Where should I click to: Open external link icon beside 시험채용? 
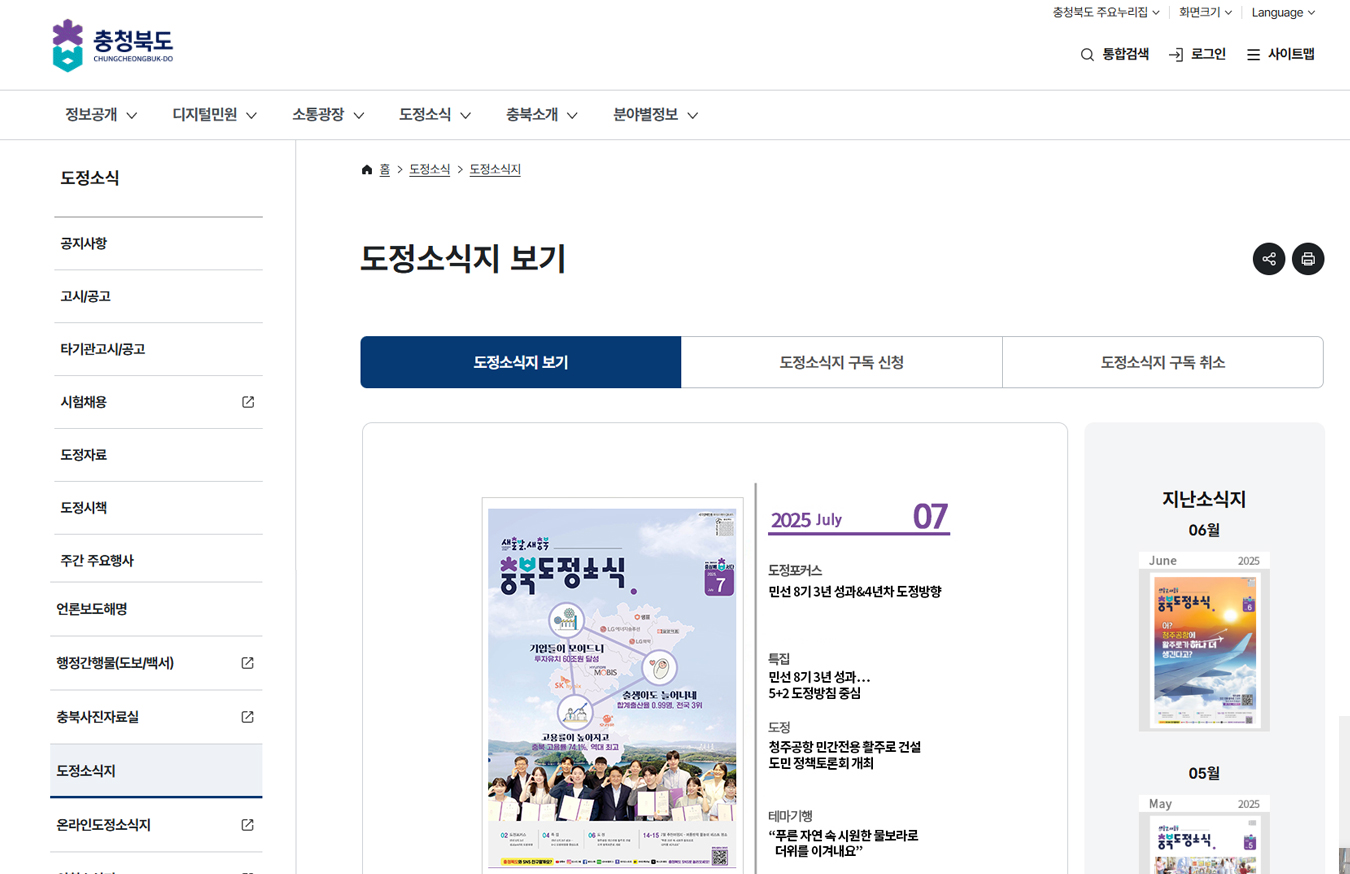248,402
